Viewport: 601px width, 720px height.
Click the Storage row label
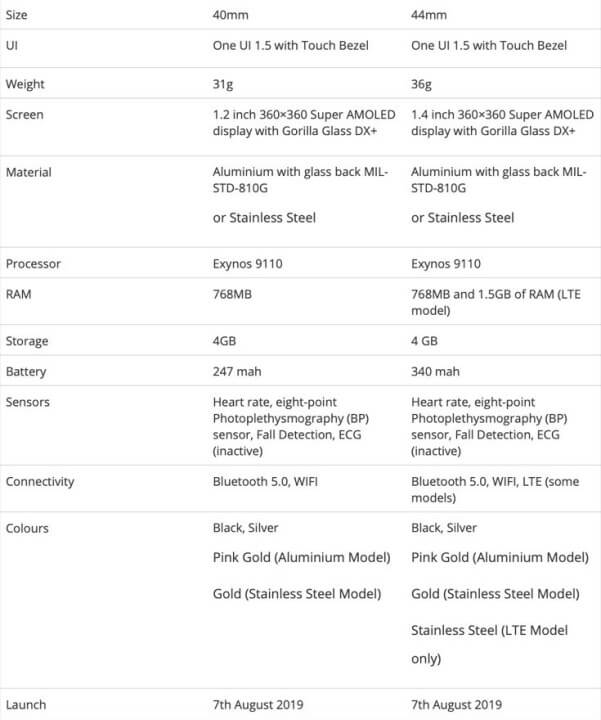[27, 341]
